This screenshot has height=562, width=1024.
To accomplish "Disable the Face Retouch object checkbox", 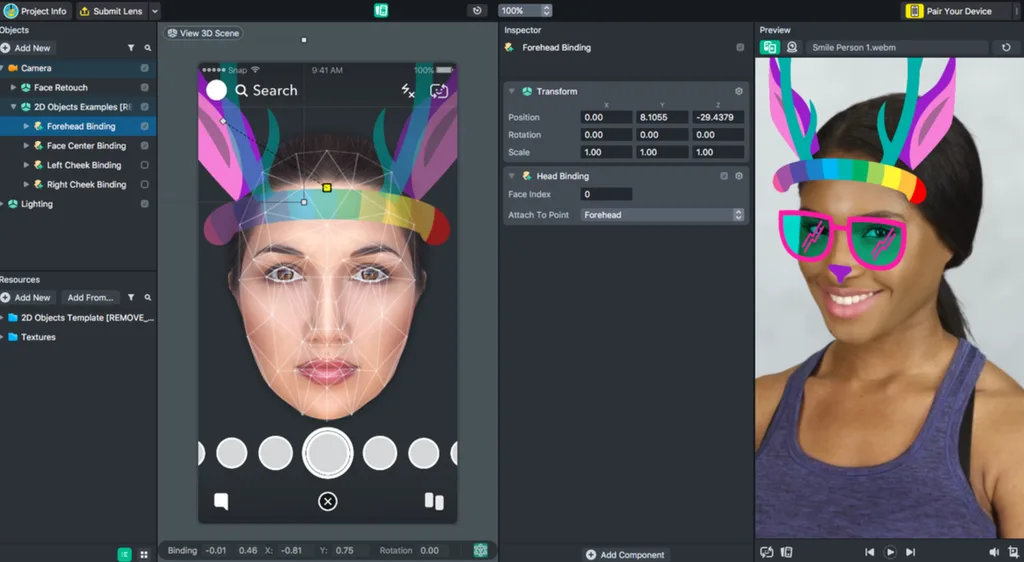I will click(x=145, y=88).
